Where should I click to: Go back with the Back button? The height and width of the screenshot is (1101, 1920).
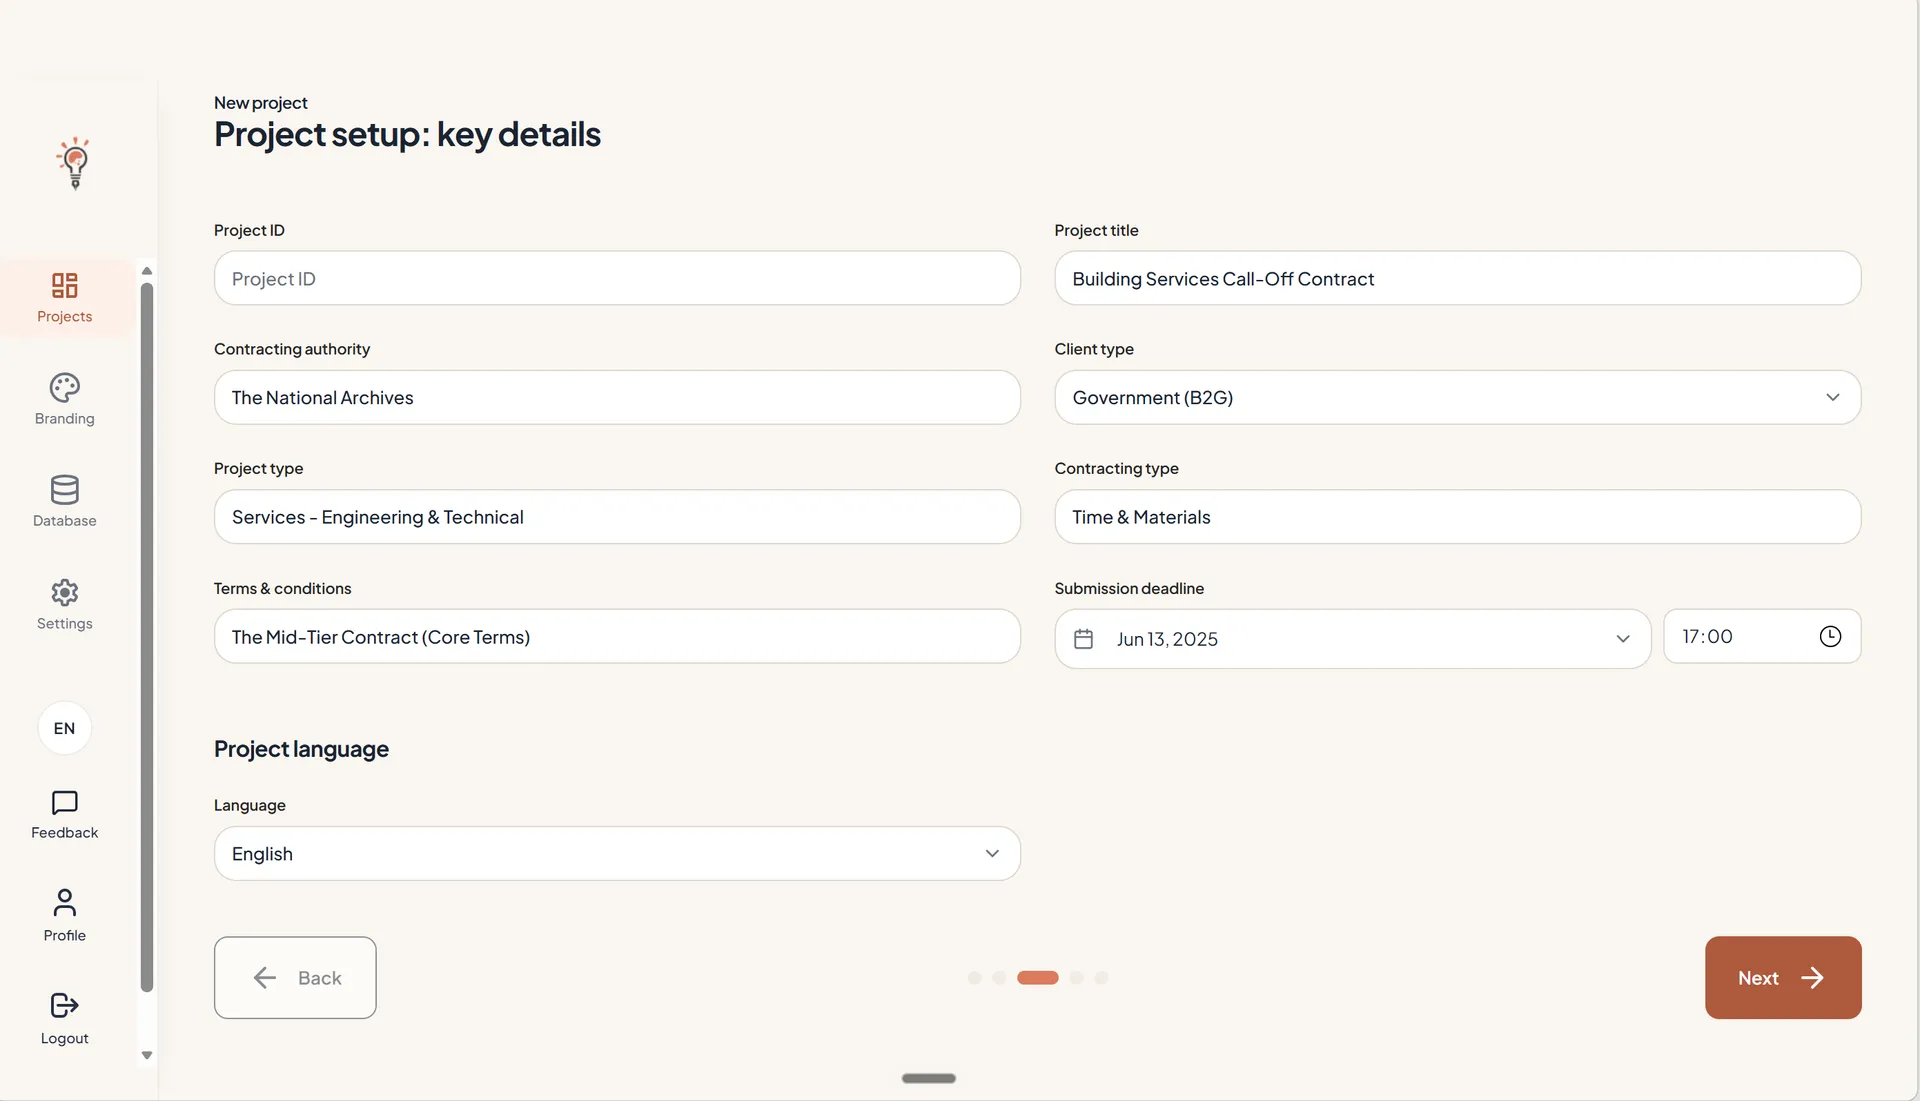295,978
